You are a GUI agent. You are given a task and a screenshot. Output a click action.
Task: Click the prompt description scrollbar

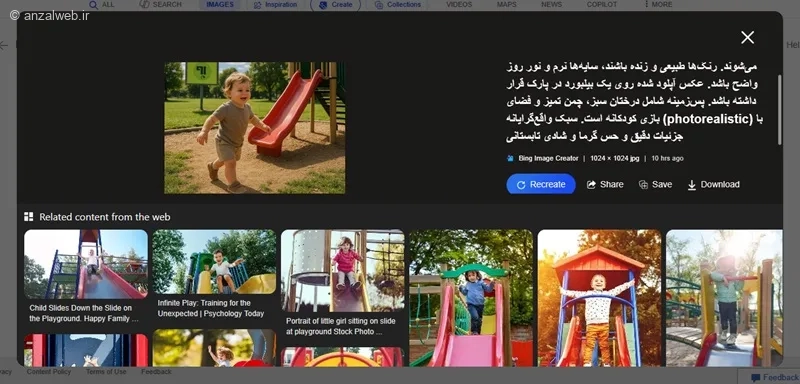click(779, 110)
